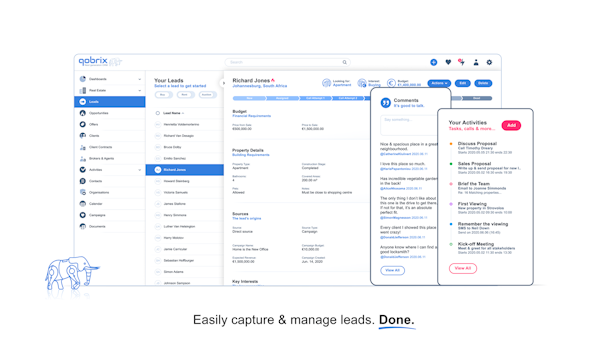This screenshot has height=360, width=600.
Task: Open the Clients sidebar icon
Action: pyautogui.click(x=83, y=136)
